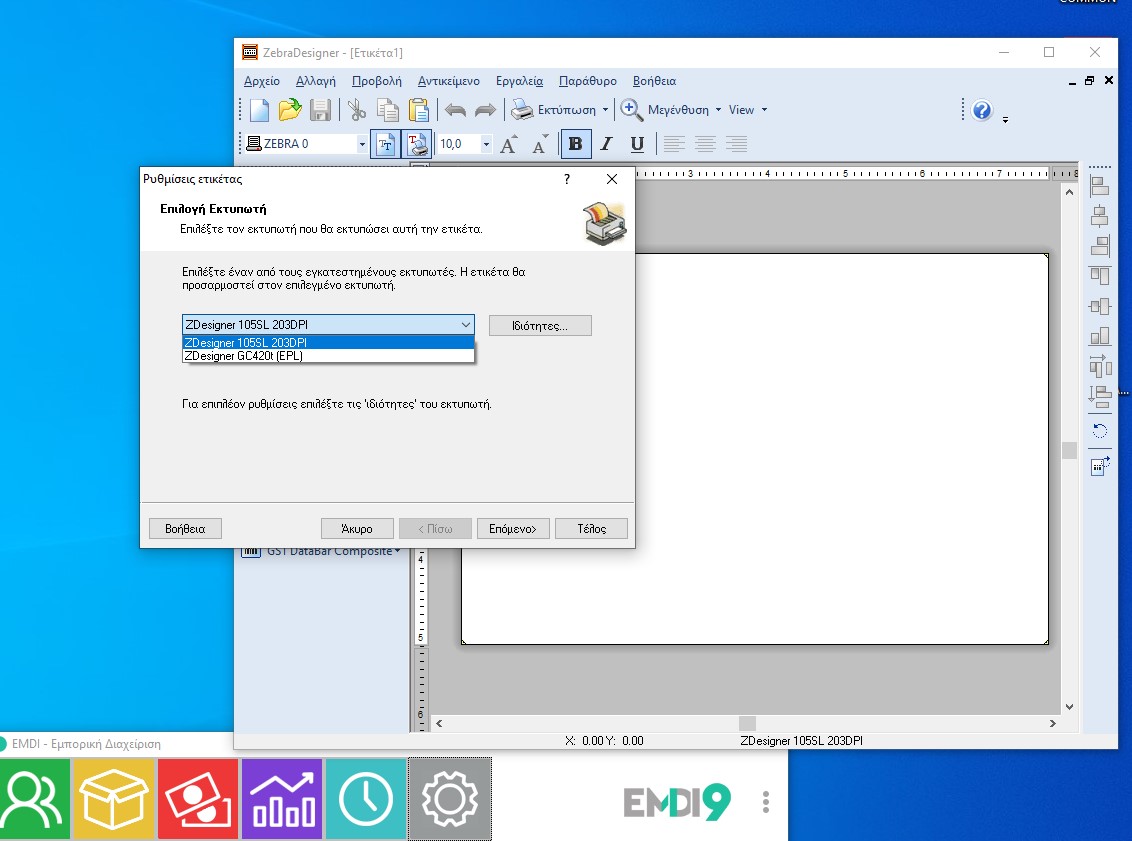Open EMDI customers green people tile

coord(35,799)
